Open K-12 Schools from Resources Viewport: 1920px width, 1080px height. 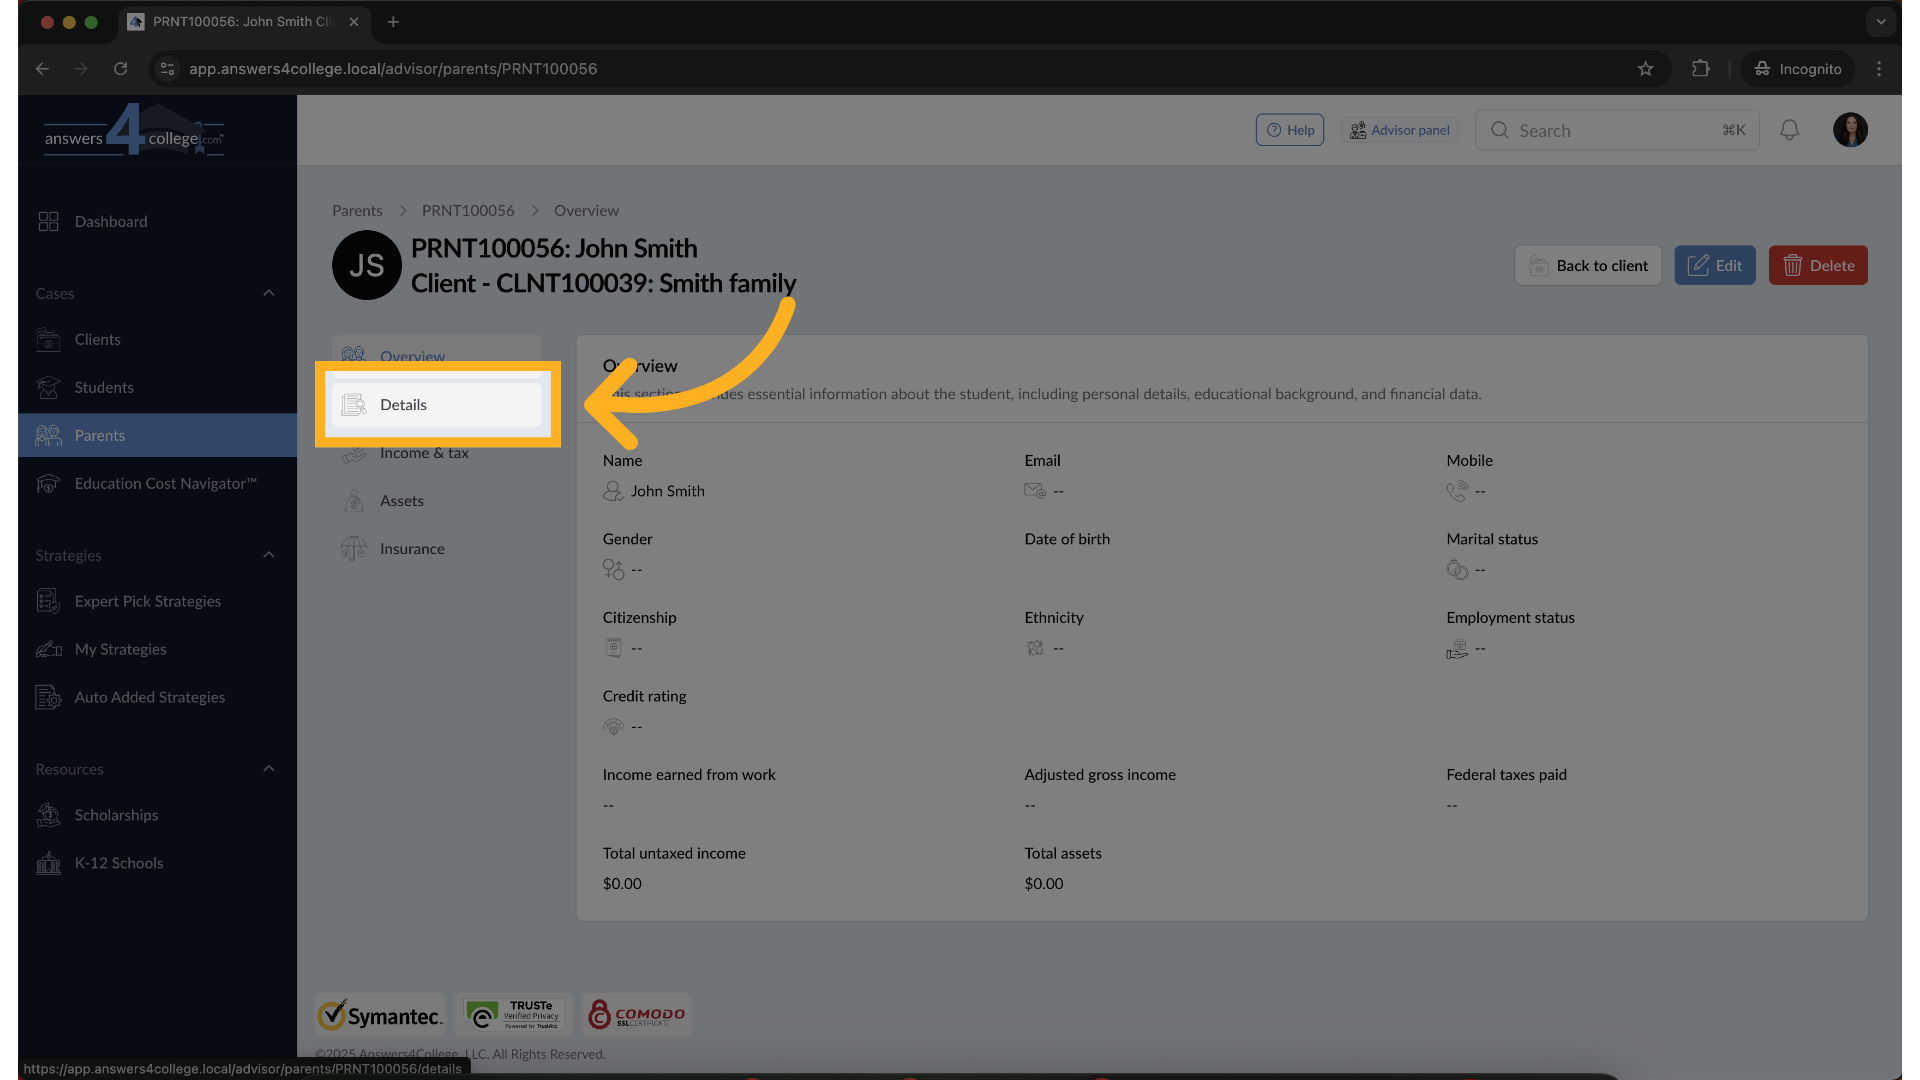pos(119,862)
